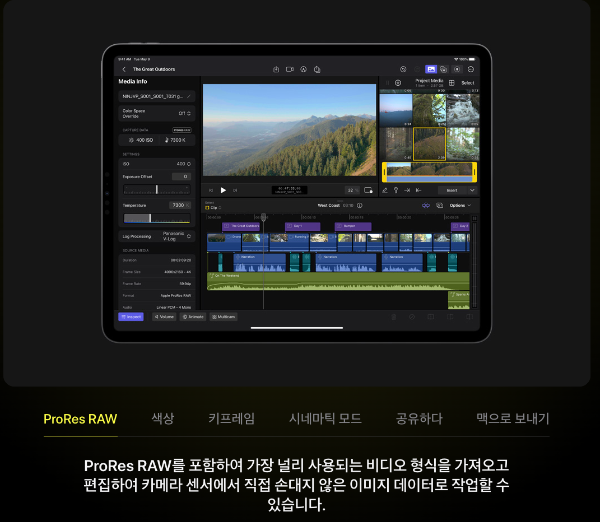This screenshot has width=600, height=522.
Task: Select The Great Outdoors purple title clip
Action: [x=241, y=226]
